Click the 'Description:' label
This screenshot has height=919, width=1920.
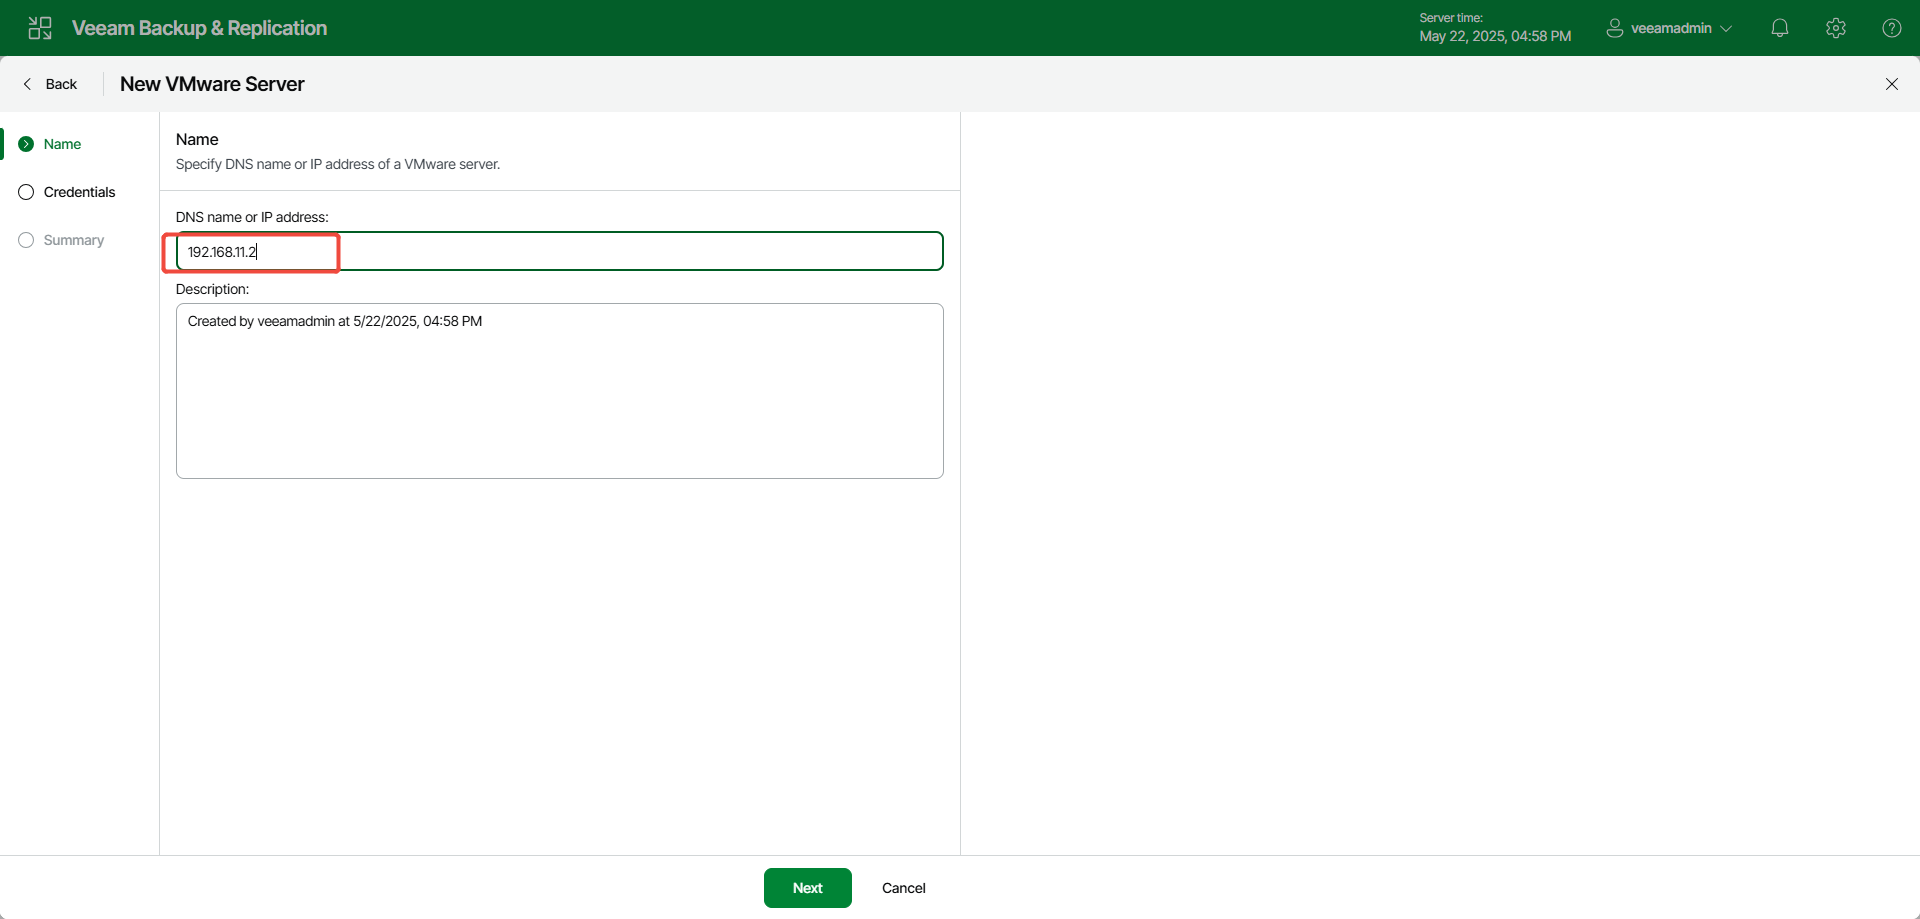click(212, 289)
